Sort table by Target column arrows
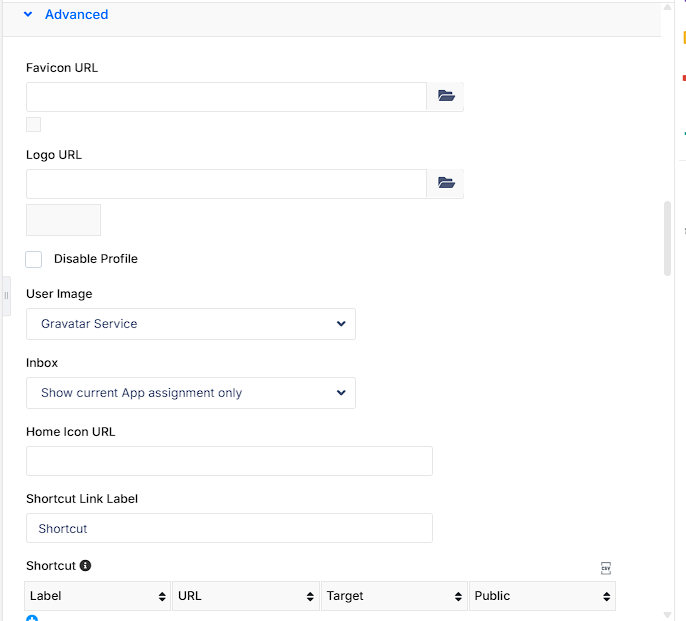 [458, 596]
